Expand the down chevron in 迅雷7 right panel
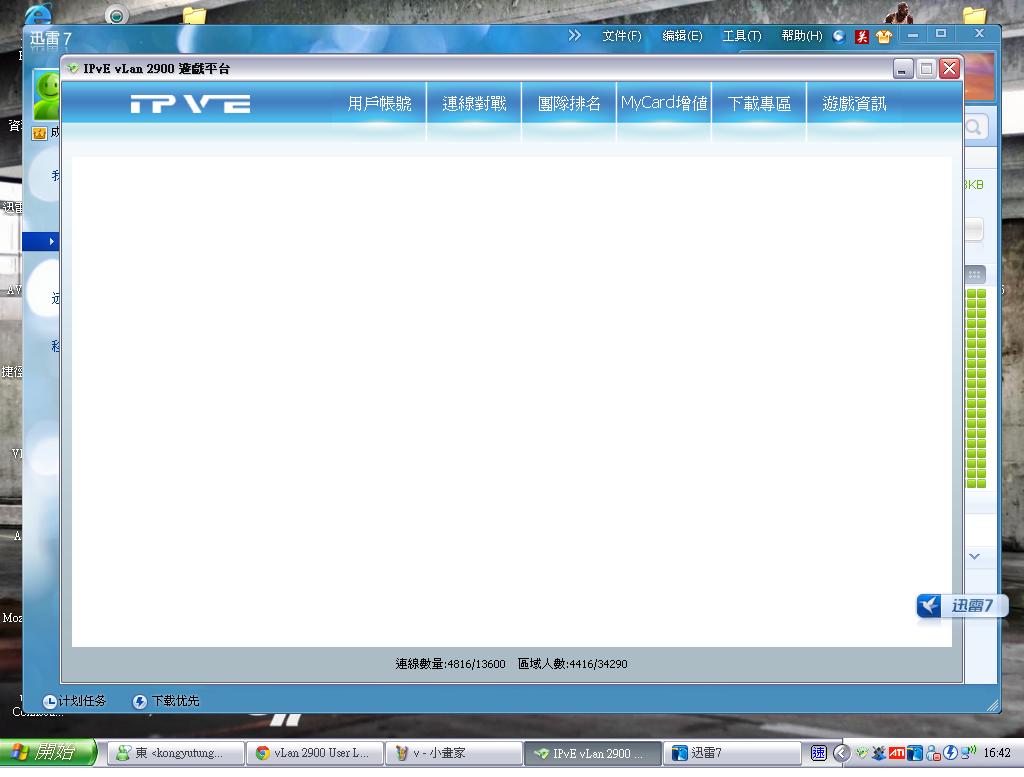 point(974,556)
